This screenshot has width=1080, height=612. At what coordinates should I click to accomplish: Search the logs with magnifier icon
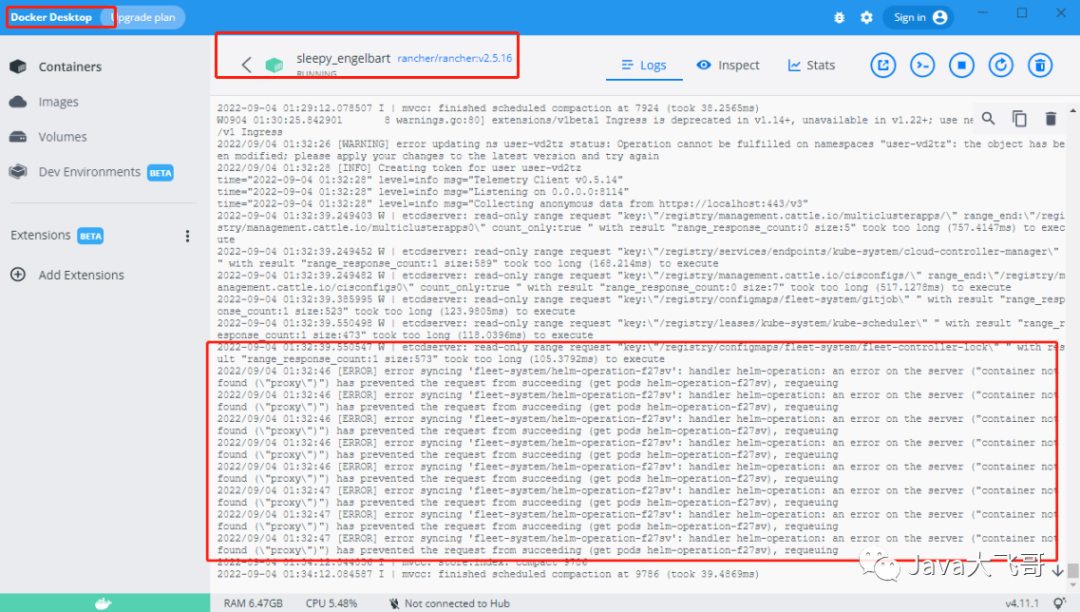pyautogui.click(x=988, y=118)
